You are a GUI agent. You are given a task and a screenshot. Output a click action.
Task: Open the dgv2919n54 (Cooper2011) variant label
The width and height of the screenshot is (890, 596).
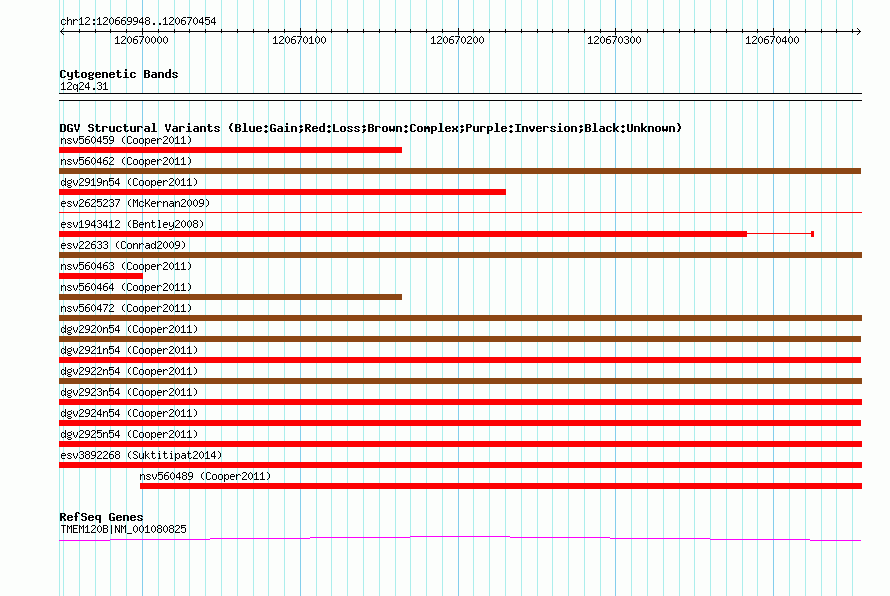pyautogui.click(x=129, y=182)
